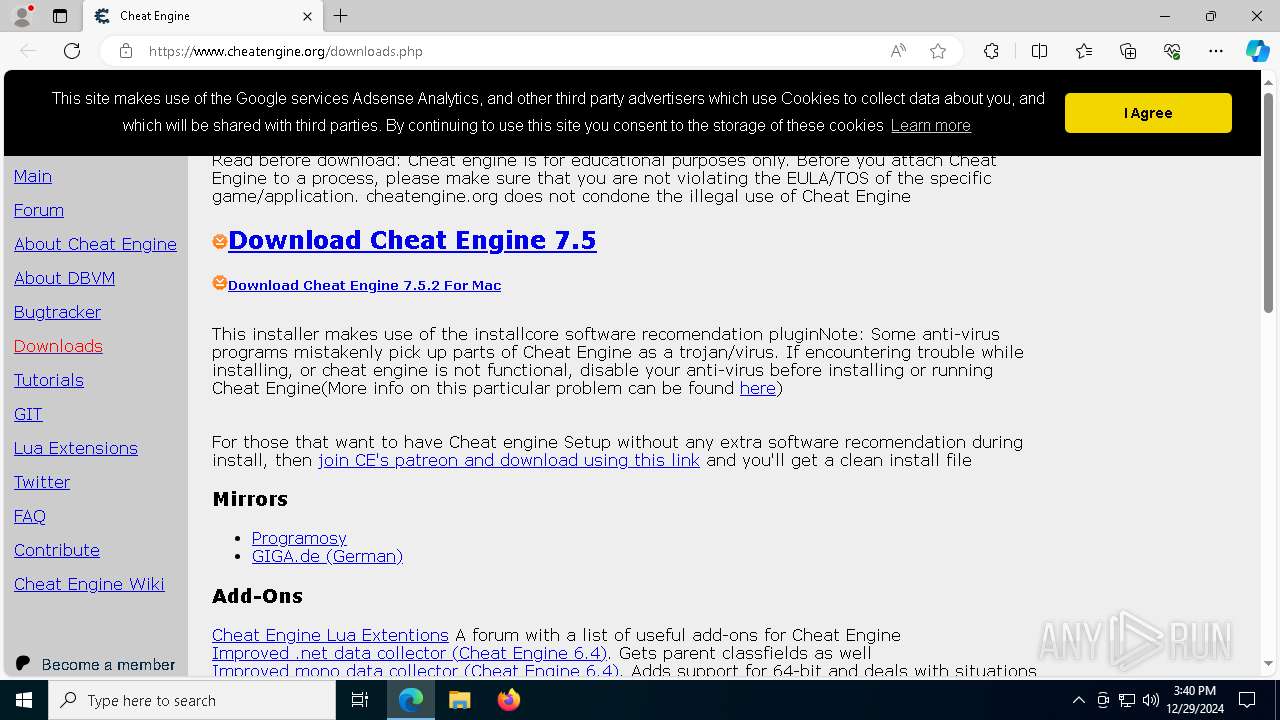
Task: Open the Extensions puzzle icon
Action: 991,51
